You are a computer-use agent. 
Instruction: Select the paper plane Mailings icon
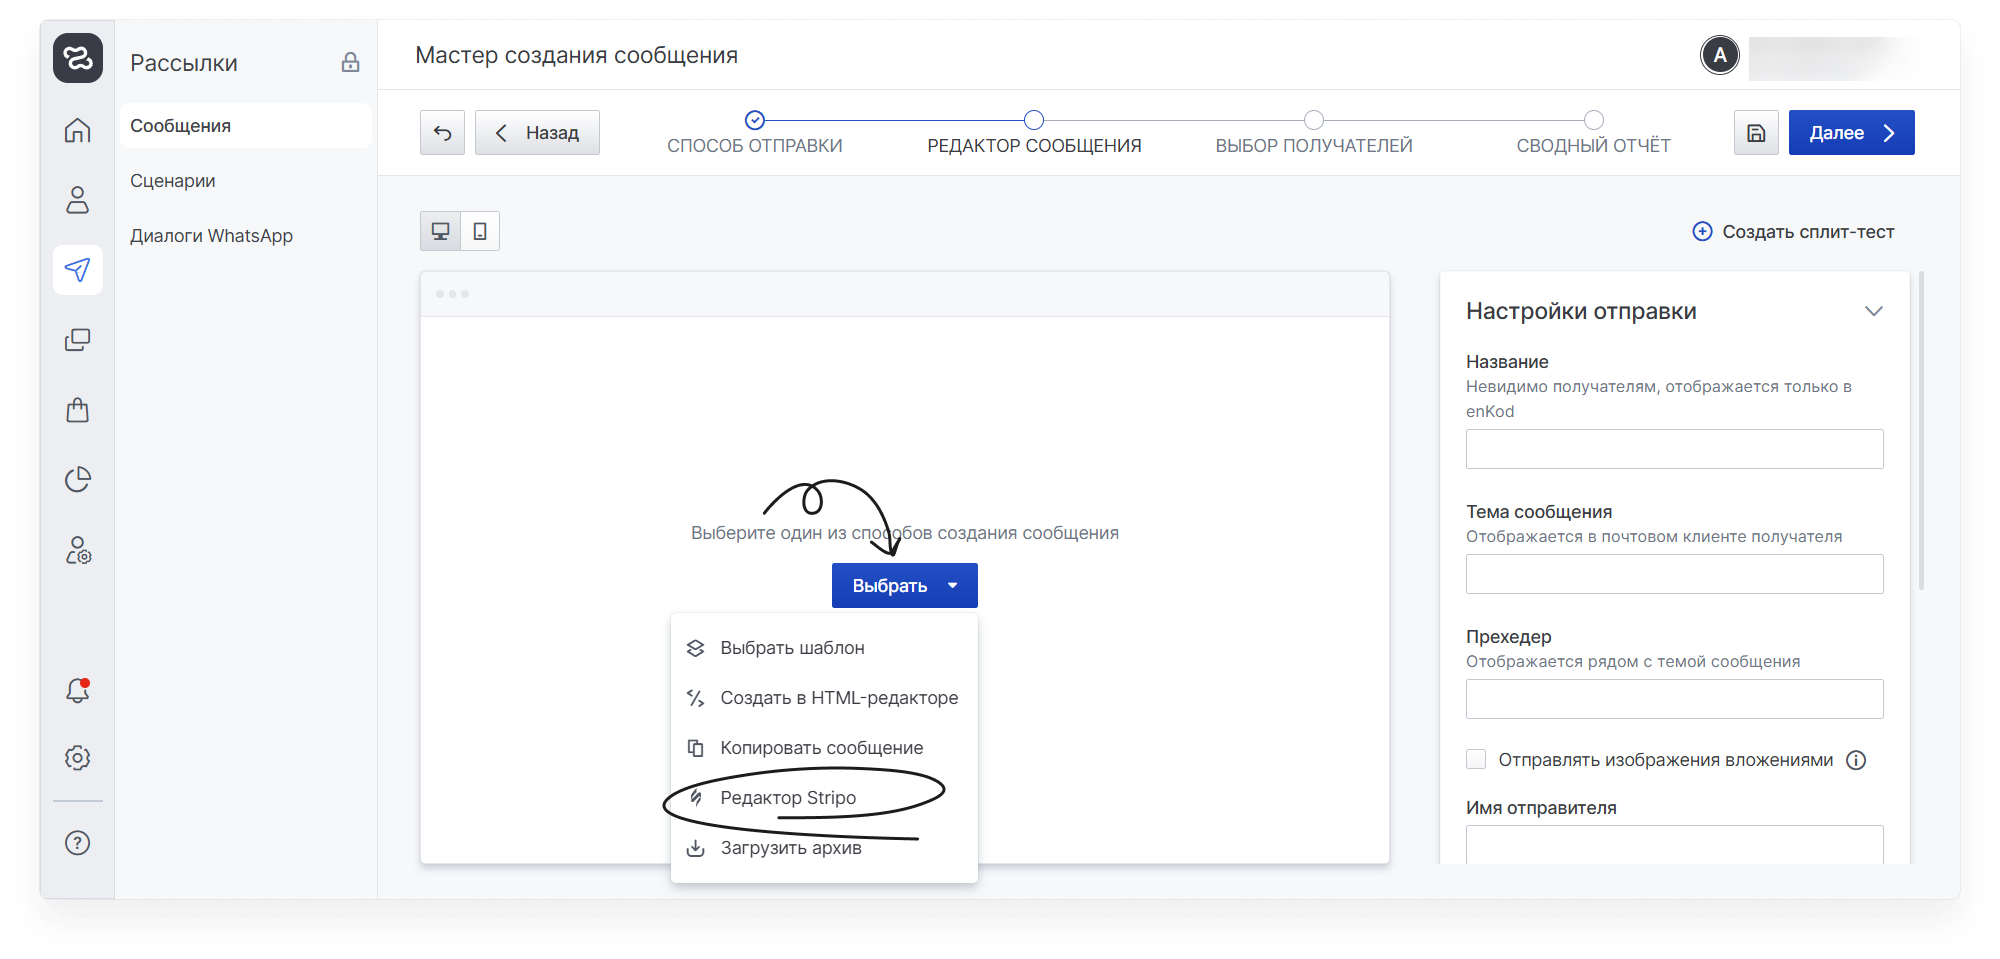pyautogui.click(x=78, y=270)
